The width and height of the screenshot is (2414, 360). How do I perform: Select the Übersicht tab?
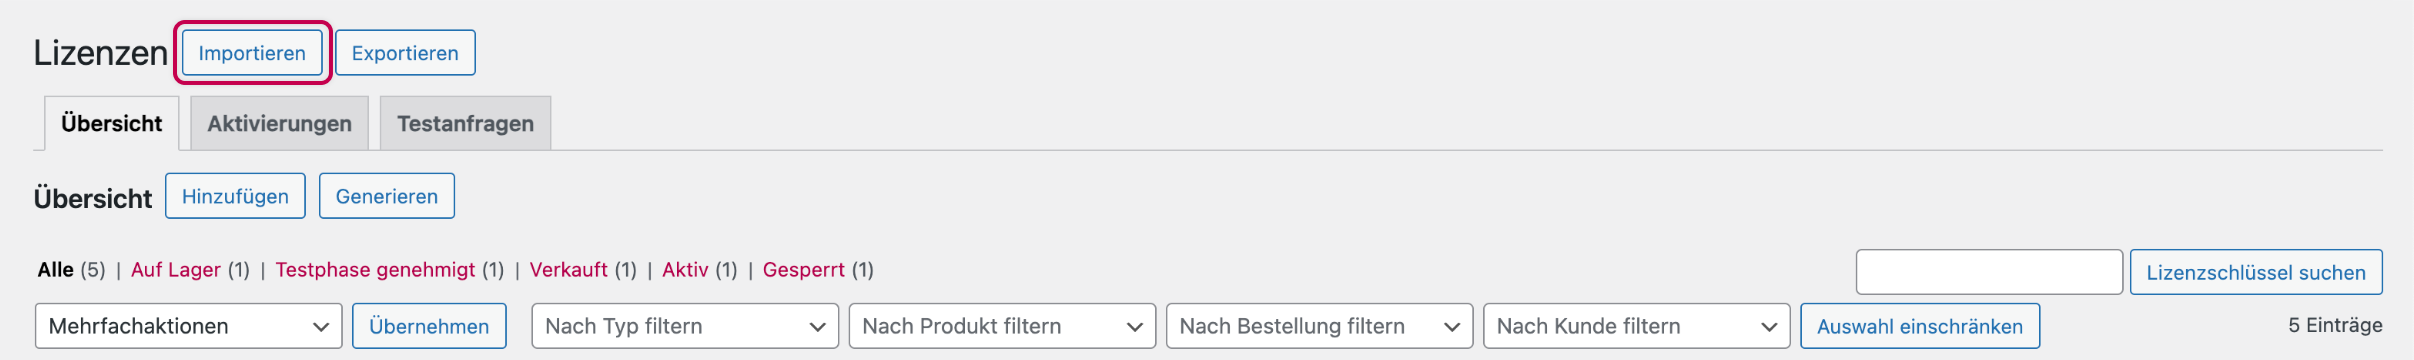[x=111, y=124]
